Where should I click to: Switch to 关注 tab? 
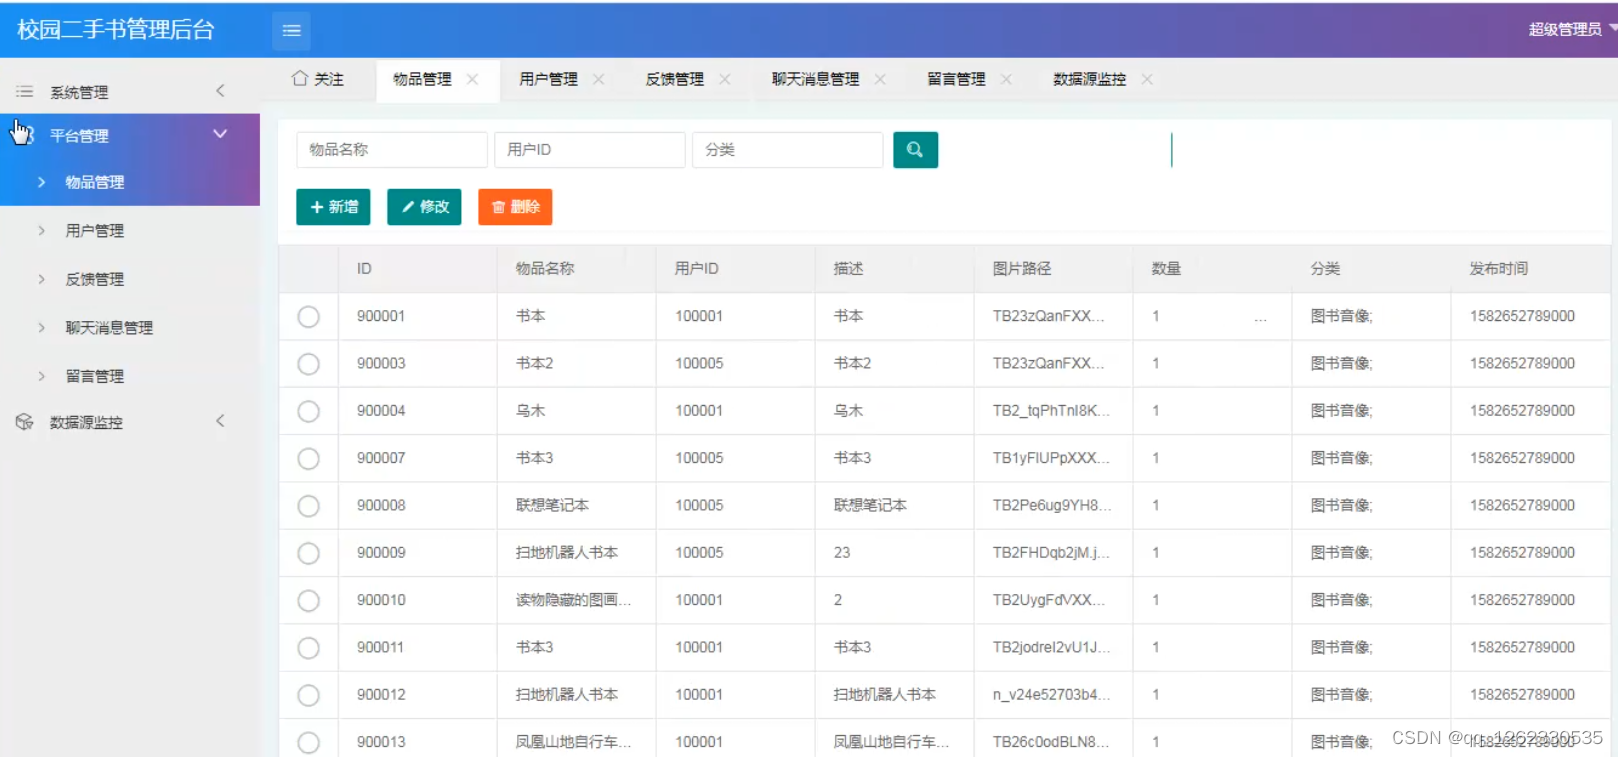click(x=318, y=79)
